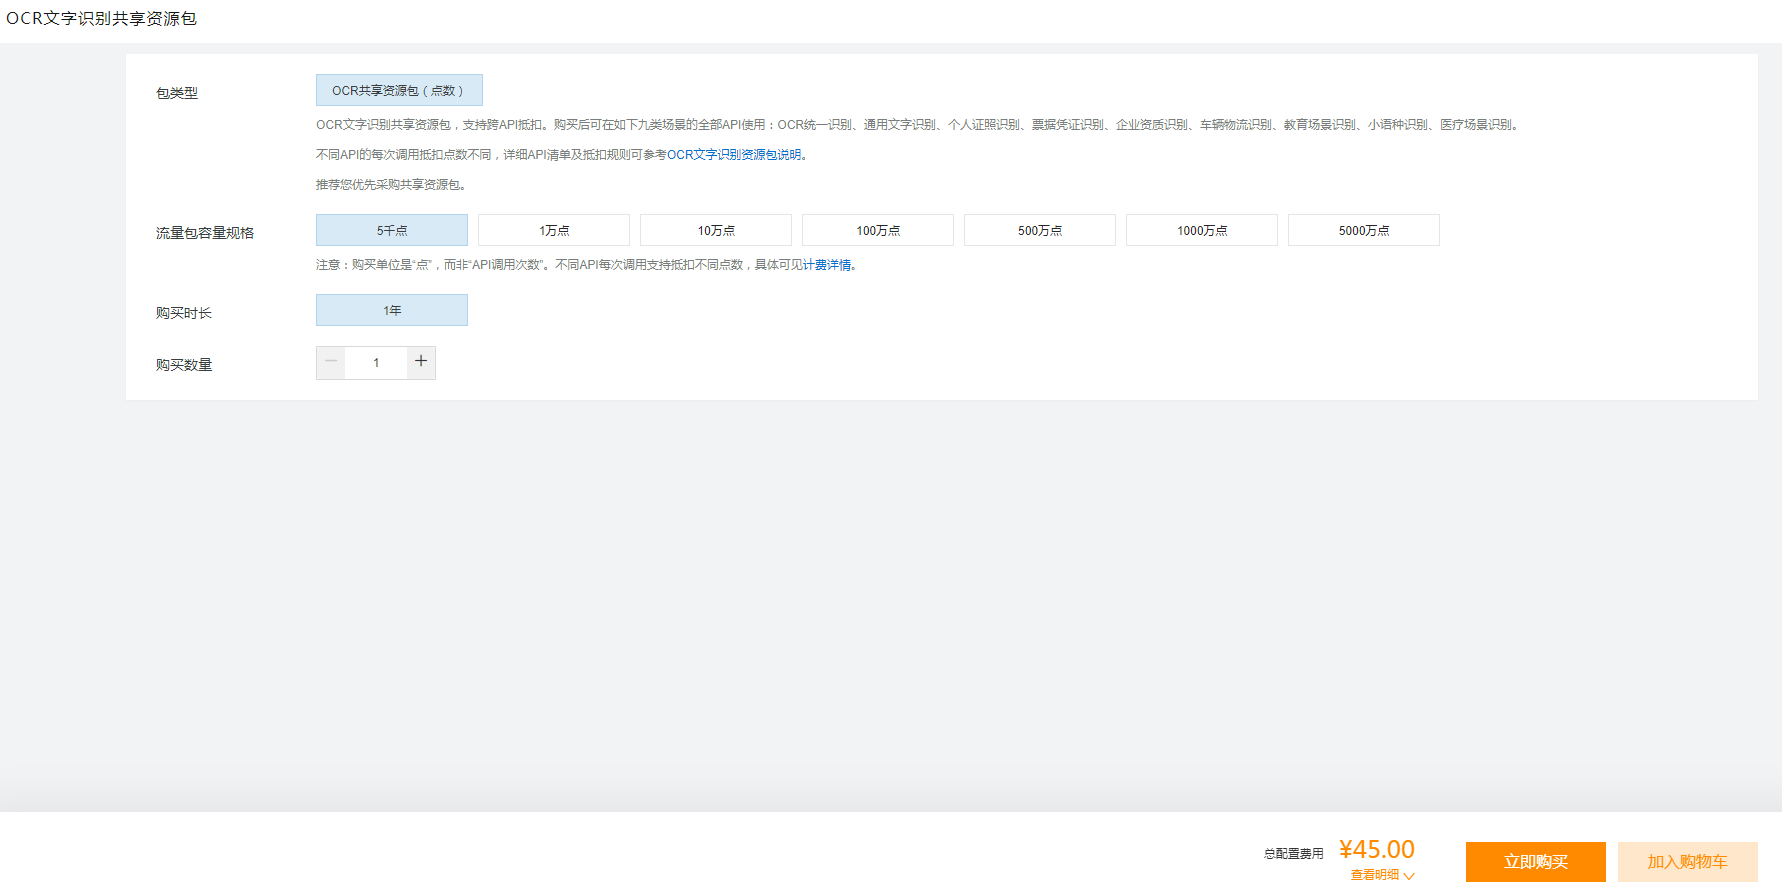Select the 5000万点 capacity option
This screenshot has width=1782, height=895.
point(1364,230)
